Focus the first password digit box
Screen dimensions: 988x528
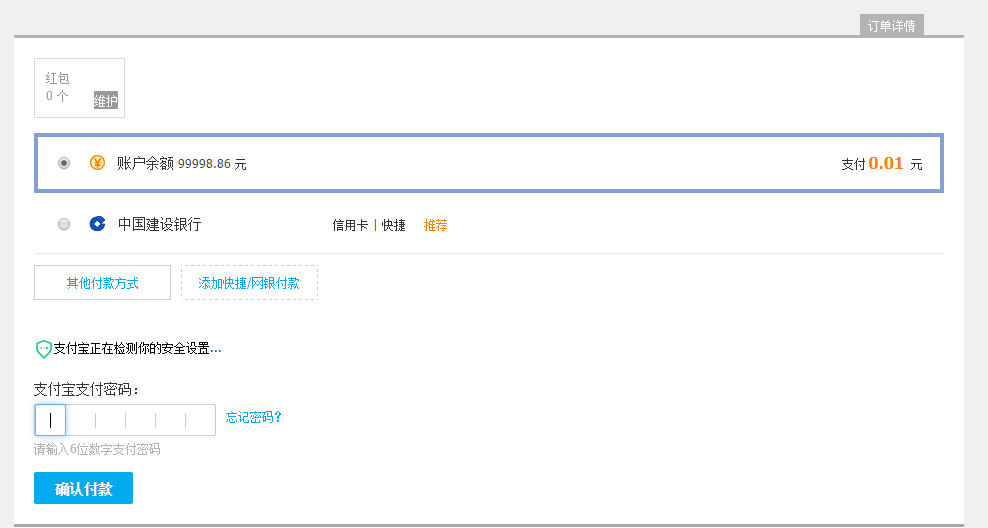tap(51, 420)
